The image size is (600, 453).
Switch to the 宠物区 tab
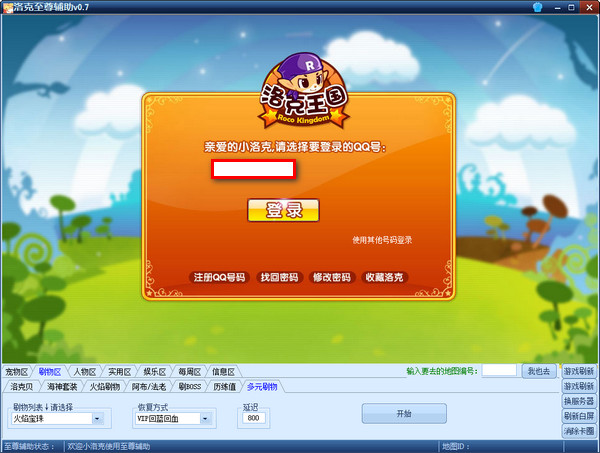point(16,372)
